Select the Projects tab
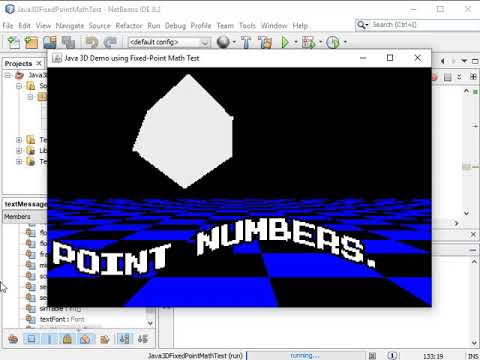Viewport: 480px width, 360px height. tap(18, 63)
